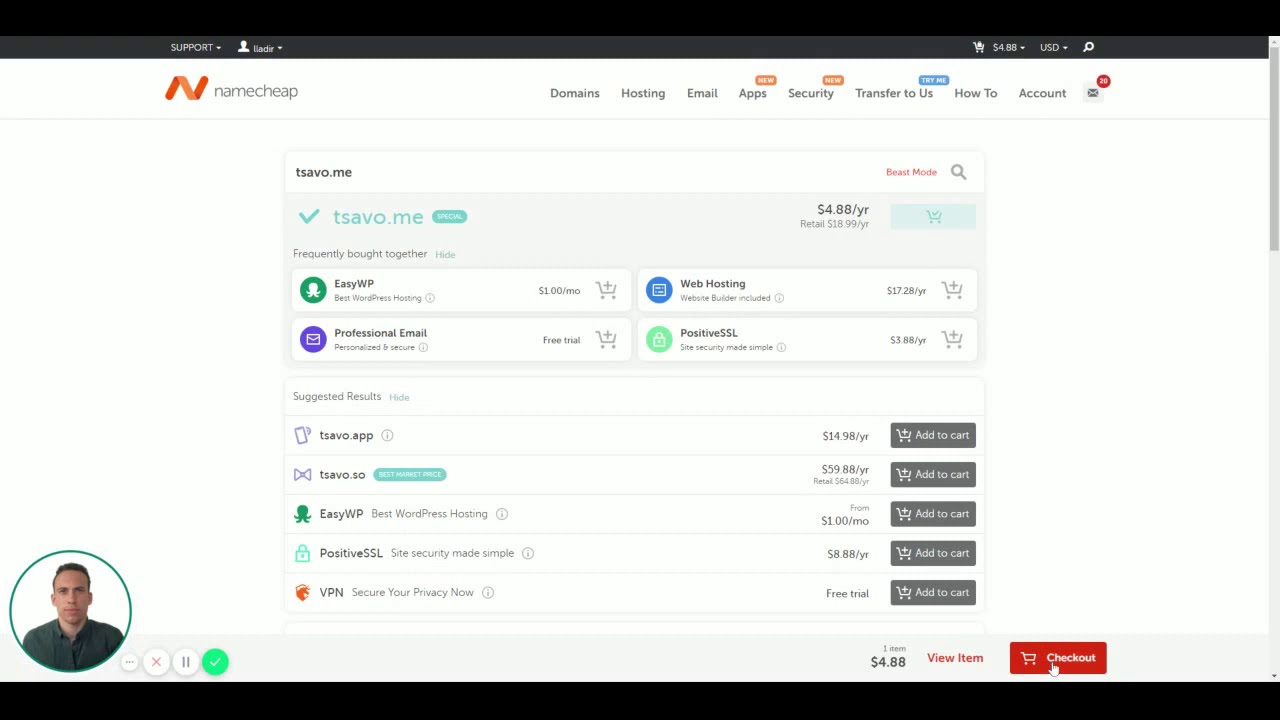Click the red Checkout button
This screenshot has width=1280, height=720.
[x=1058, y=658]
